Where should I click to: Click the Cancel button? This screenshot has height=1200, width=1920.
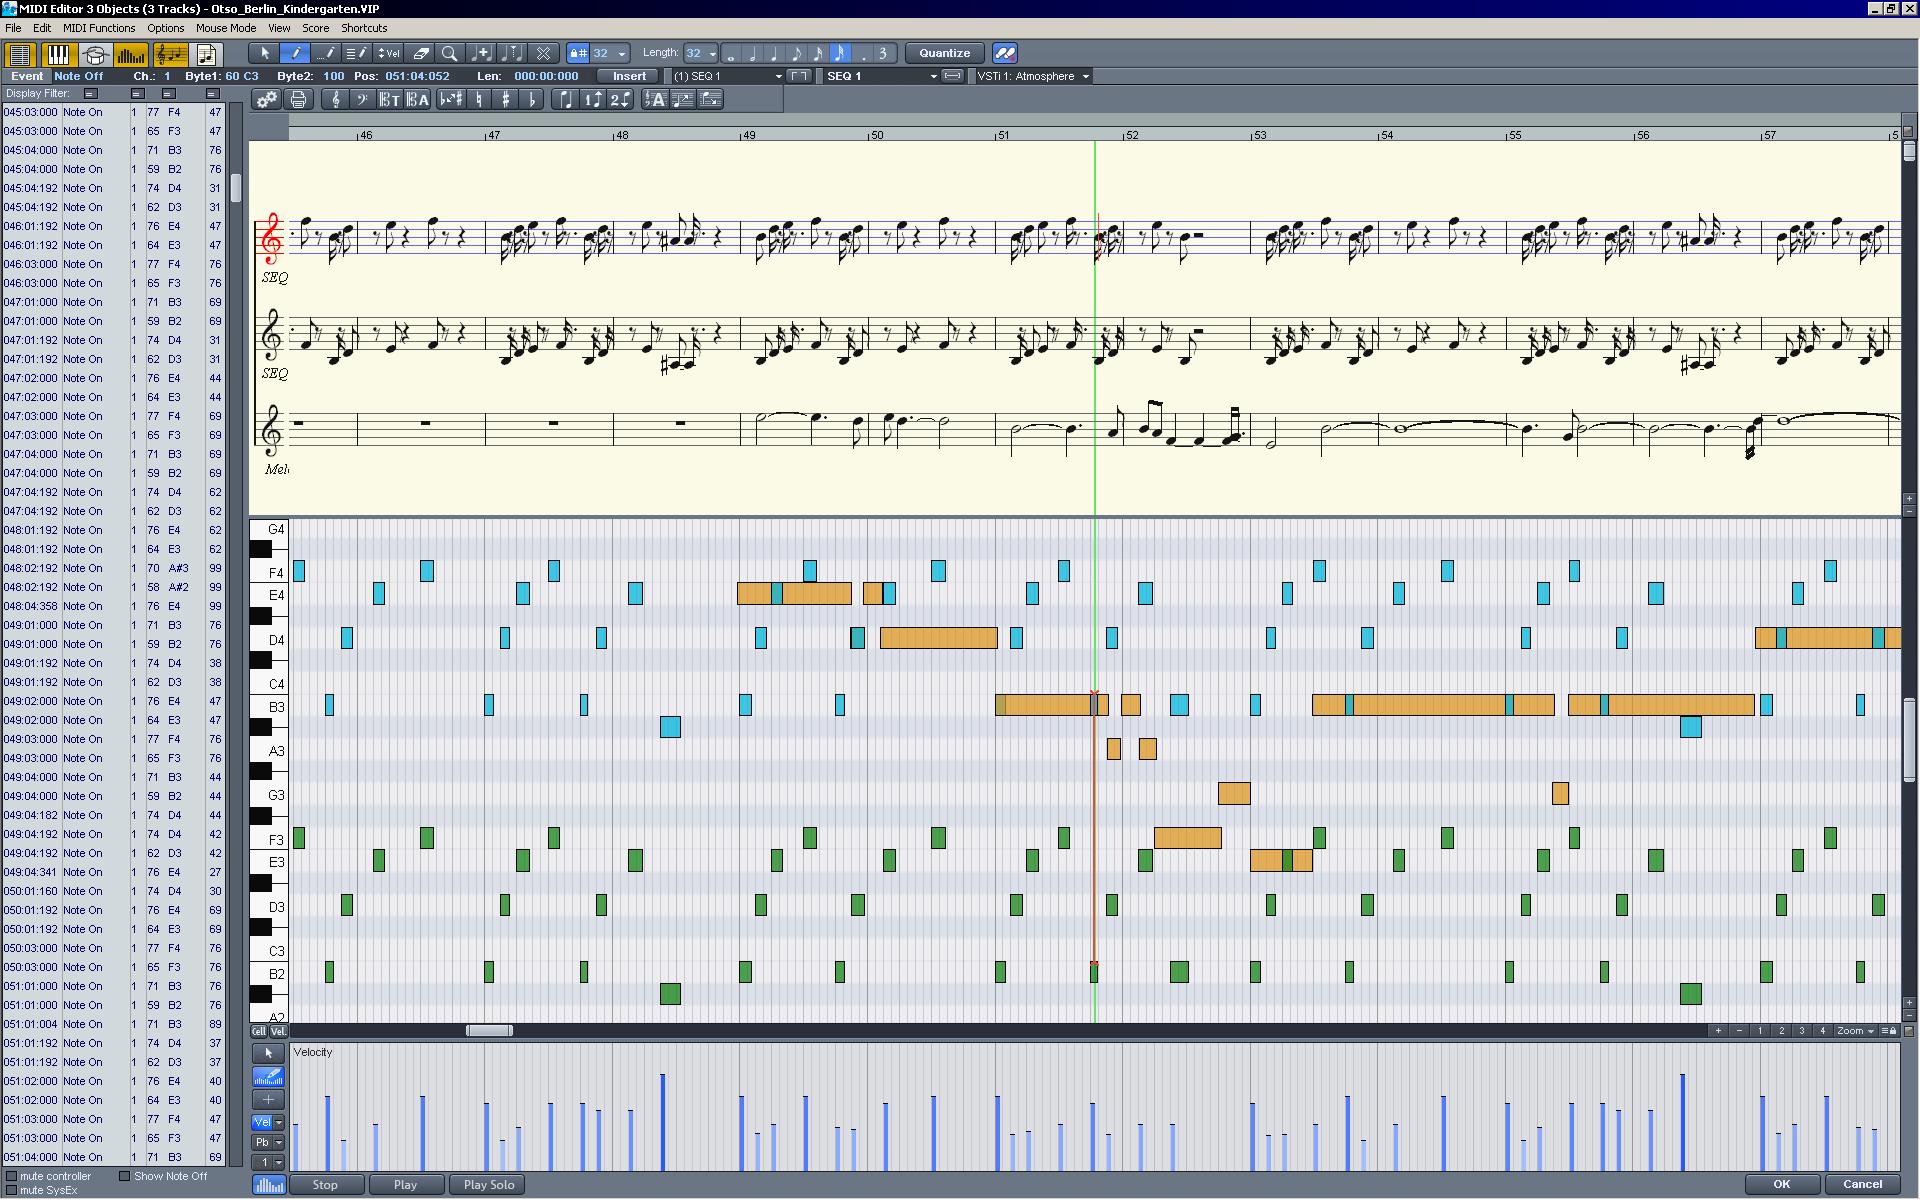[1862, 1184]
